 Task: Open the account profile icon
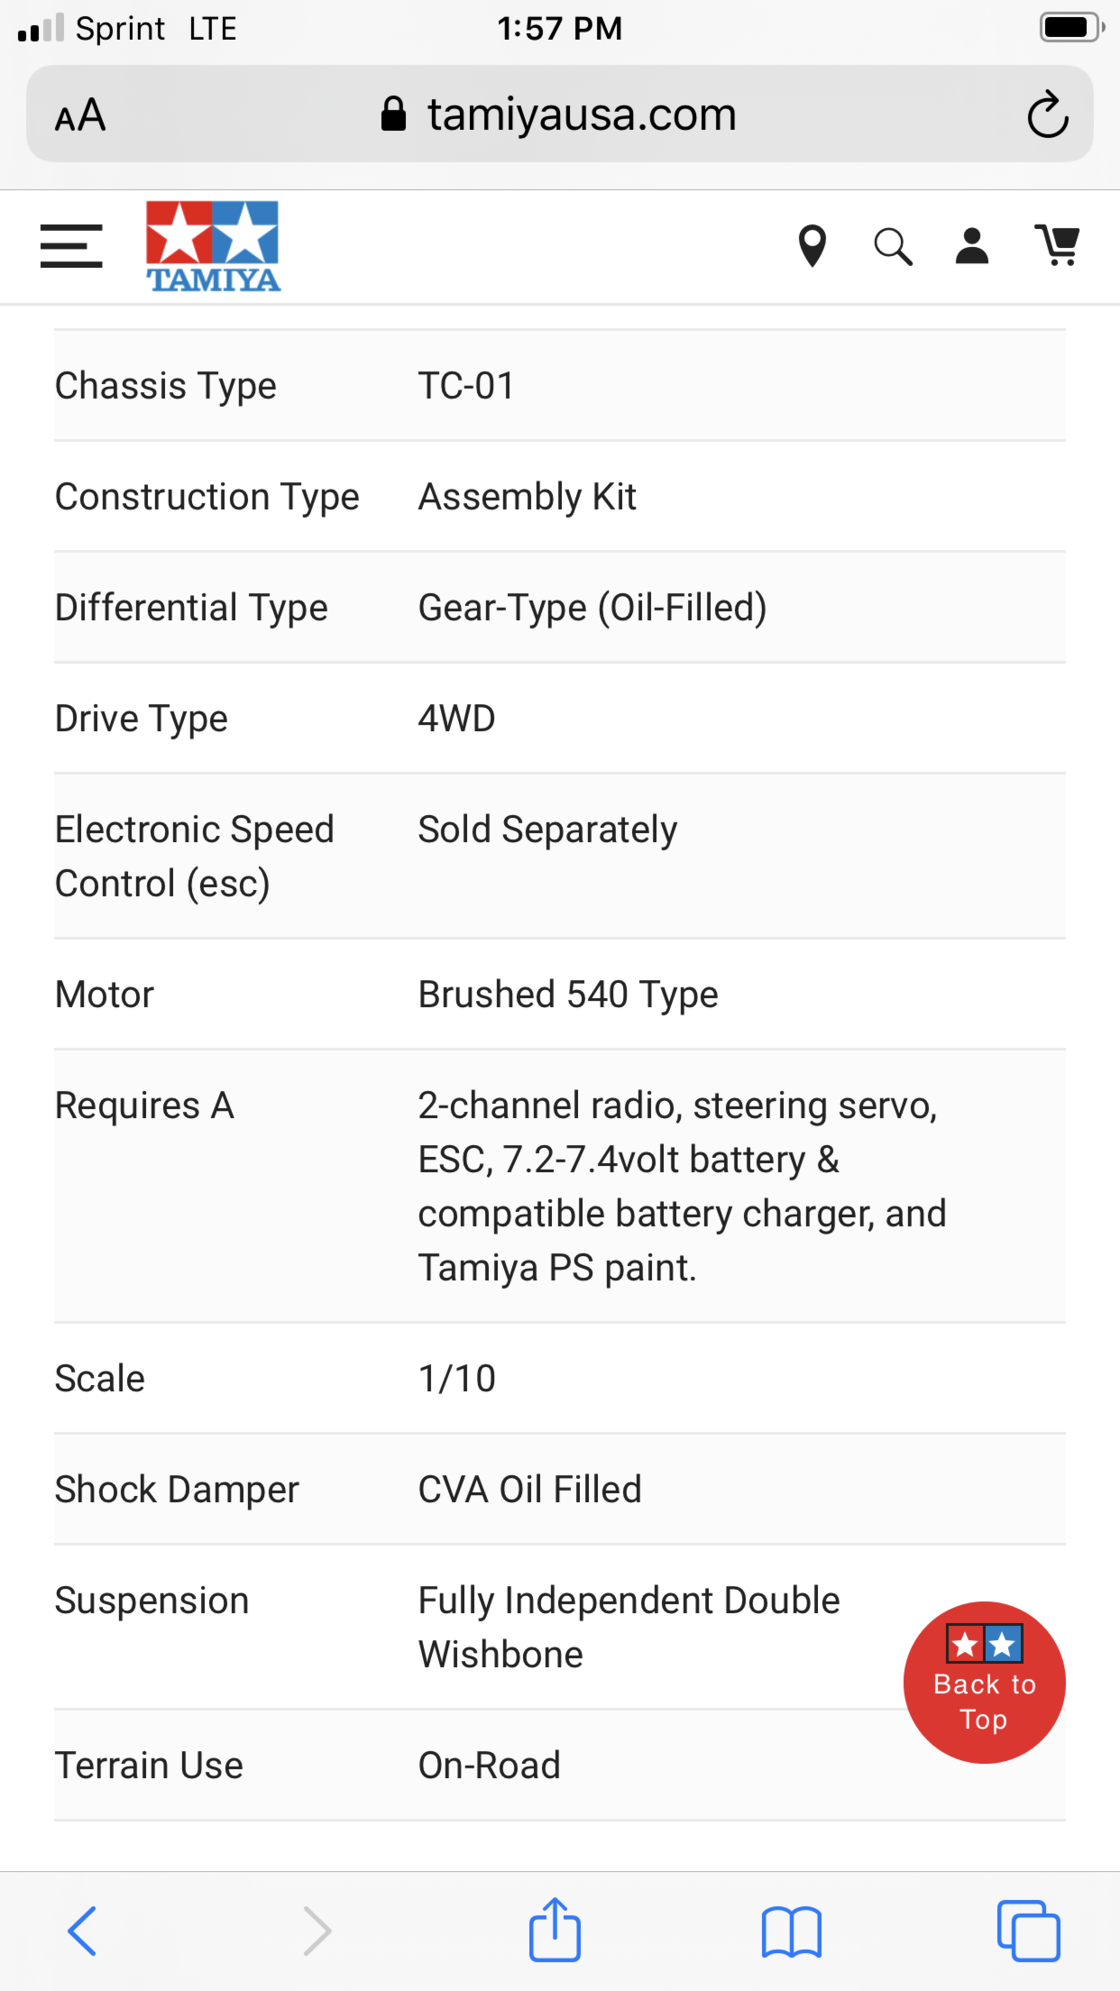coord(972,246)
